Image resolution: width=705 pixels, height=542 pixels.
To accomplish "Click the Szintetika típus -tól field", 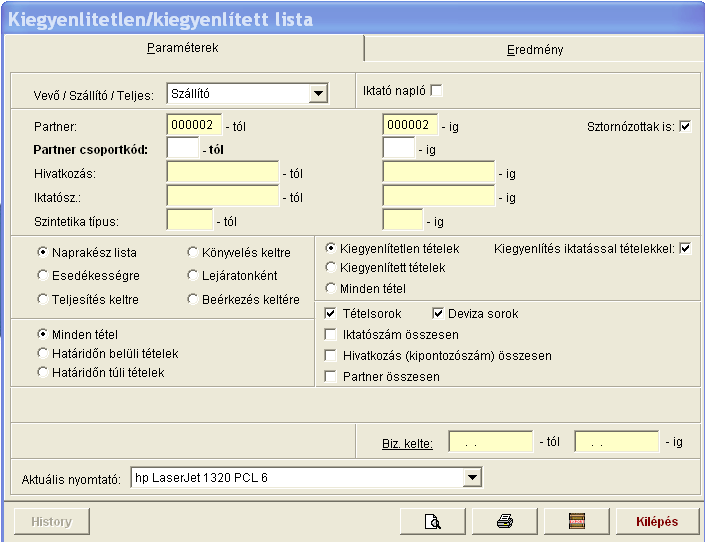I will click(x=189, y=220).
